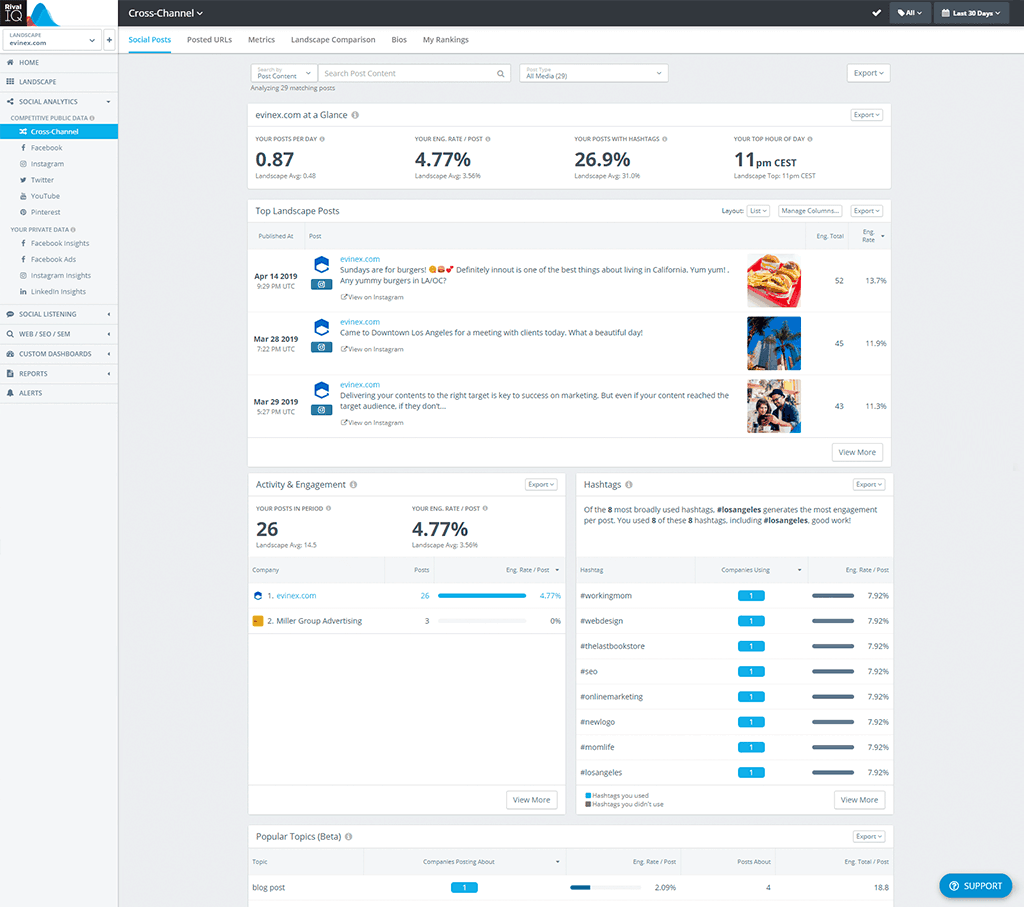Show info for Competitive Public Data

[x=92, y=118]
